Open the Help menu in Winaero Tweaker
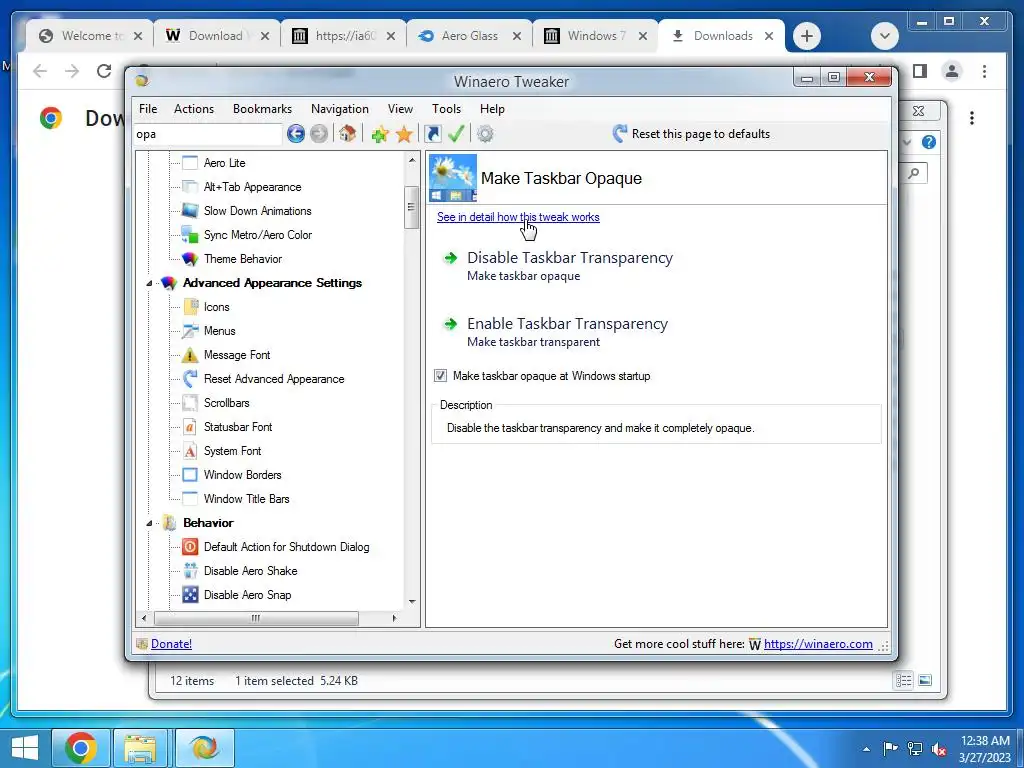This screenshot has height=768, width=1024. click(492, 109)
